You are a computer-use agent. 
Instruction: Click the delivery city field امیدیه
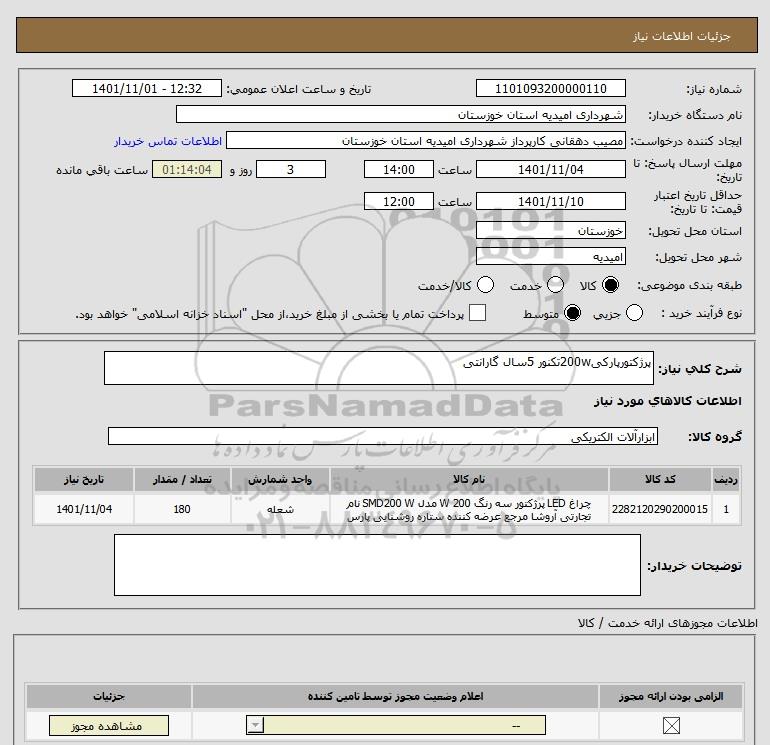point(550,256)
